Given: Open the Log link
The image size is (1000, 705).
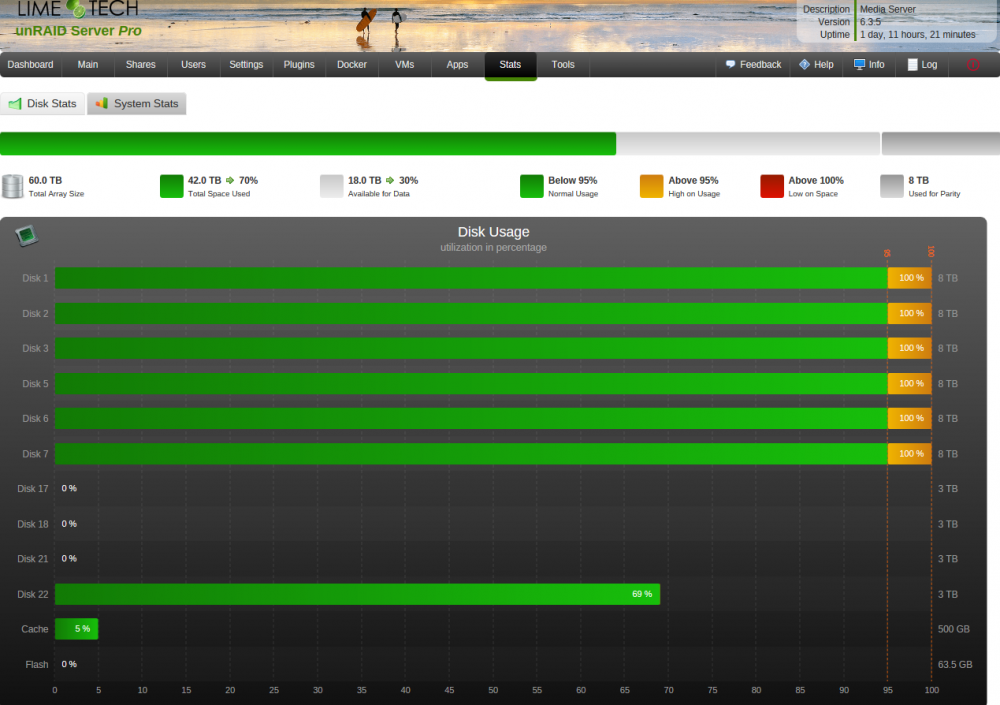Looking at the screenshot, I should (x=929, y=64).
